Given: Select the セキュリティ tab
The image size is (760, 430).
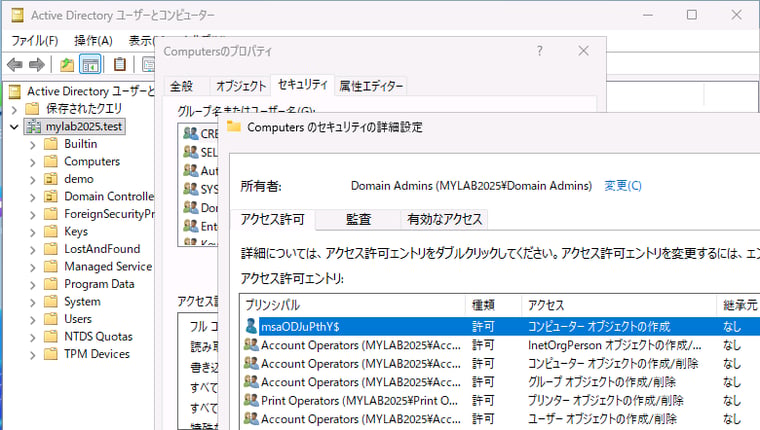Looking at the screenshot, I should coord(302,85).
